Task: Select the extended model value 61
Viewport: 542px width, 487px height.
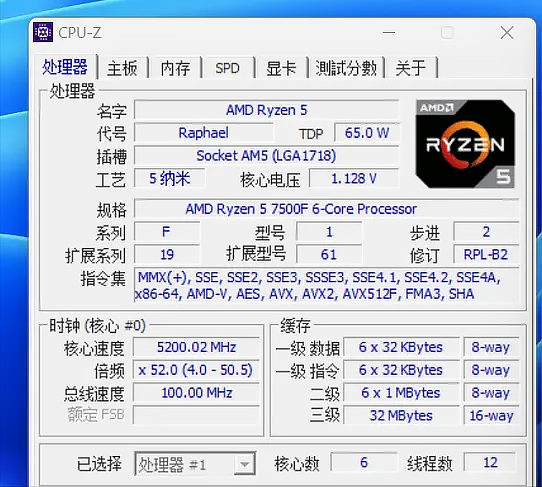Action: tap(329, 255)
